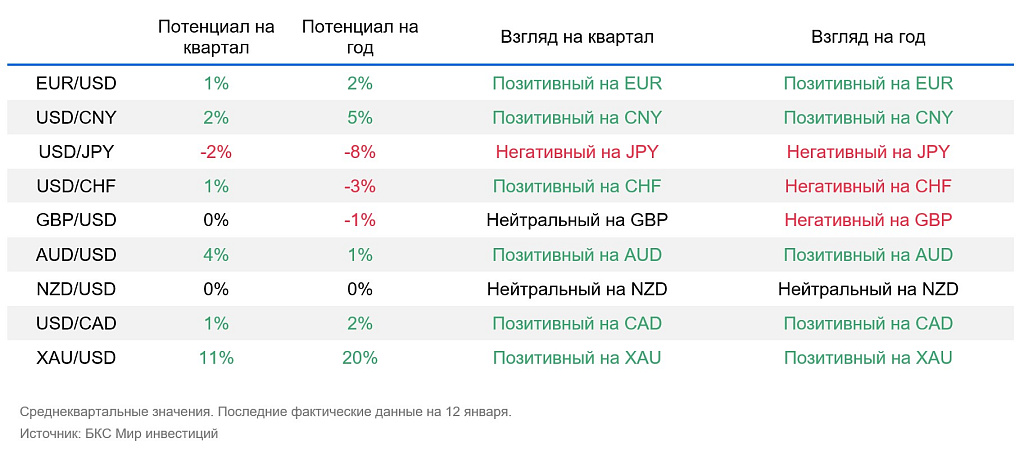The height and width of the screenshot is (460, 1024).
Task: Click the "Потенциал на квартал" column header
Action: click(x=216, y=37)
